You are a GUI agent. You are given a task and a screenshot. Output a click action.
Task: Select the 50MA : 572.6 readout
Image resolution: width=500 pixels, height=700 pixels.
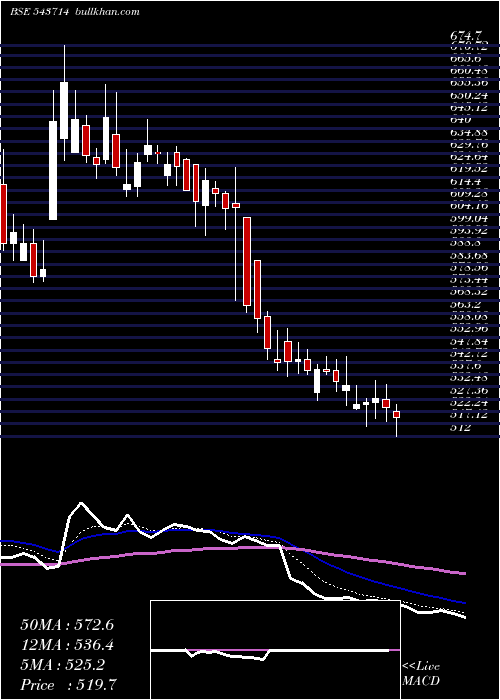(x=67, y=625)
